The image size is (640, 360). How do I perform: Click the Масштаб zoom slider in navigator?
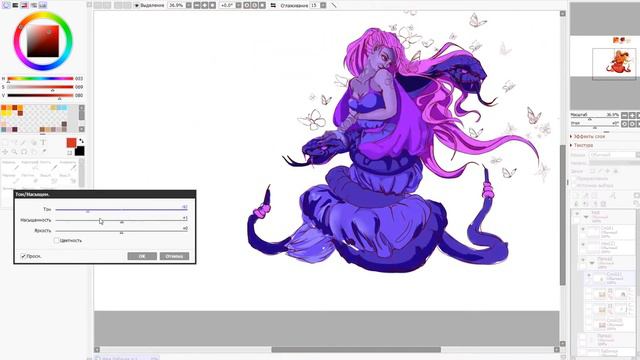tap(595, 119)
